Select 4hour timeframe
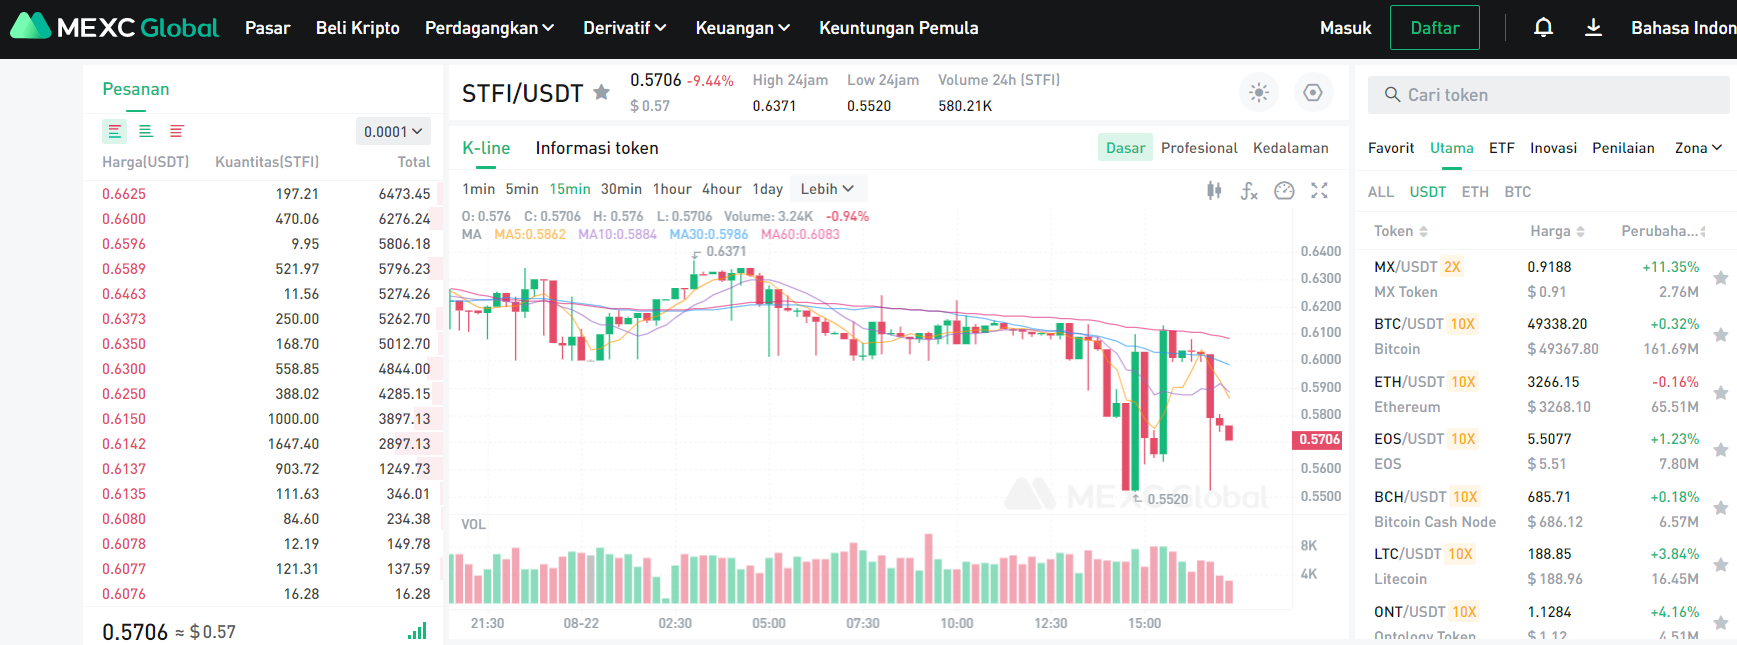The image size is (1737, 645). pyautogui.click(x=722, y=189)
